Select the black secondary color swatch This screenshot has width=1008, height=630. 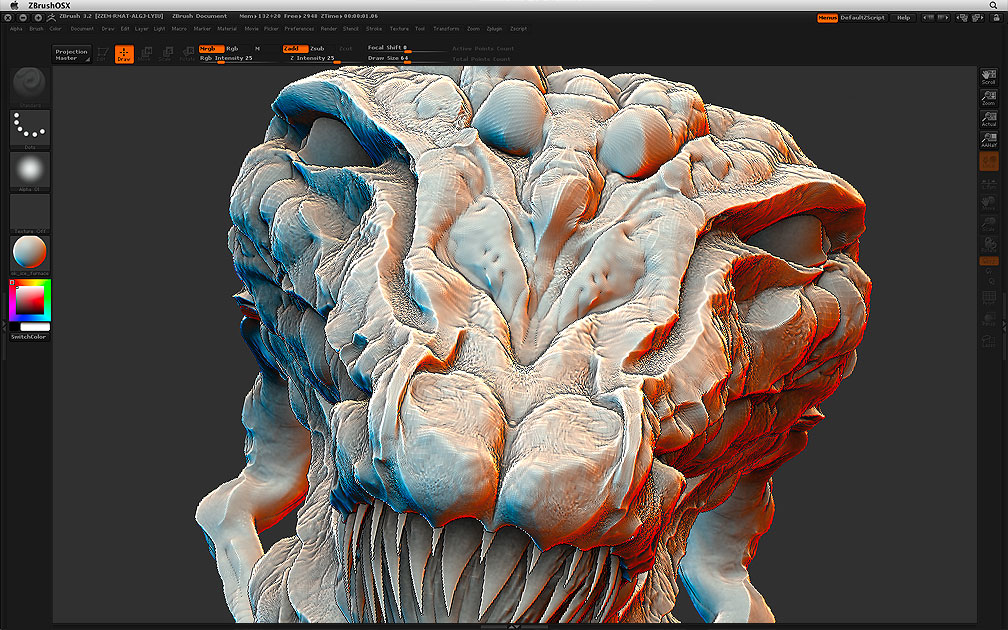14,327
